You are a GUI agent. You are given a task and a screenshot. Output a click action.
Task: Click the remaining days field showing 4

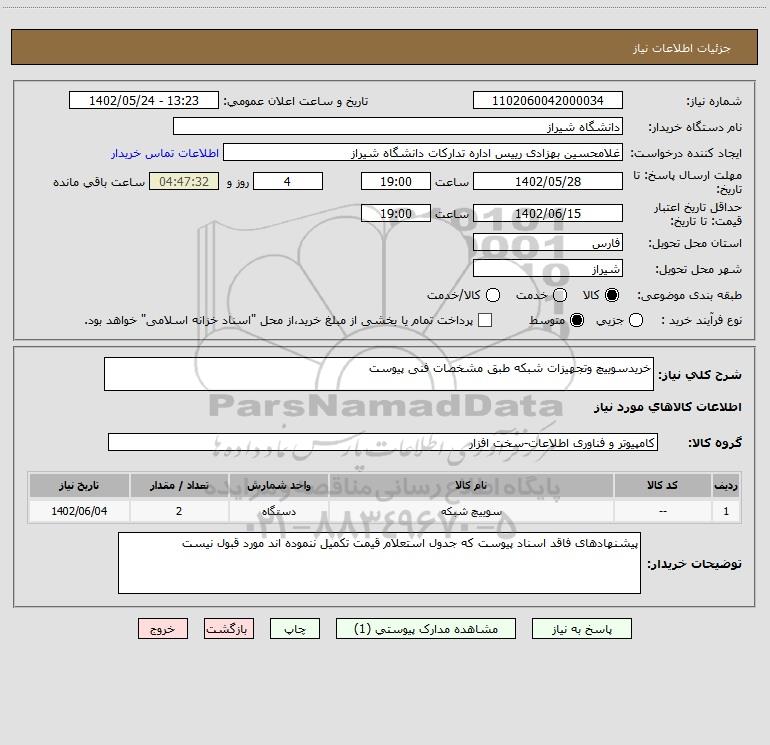click(288, 181)
